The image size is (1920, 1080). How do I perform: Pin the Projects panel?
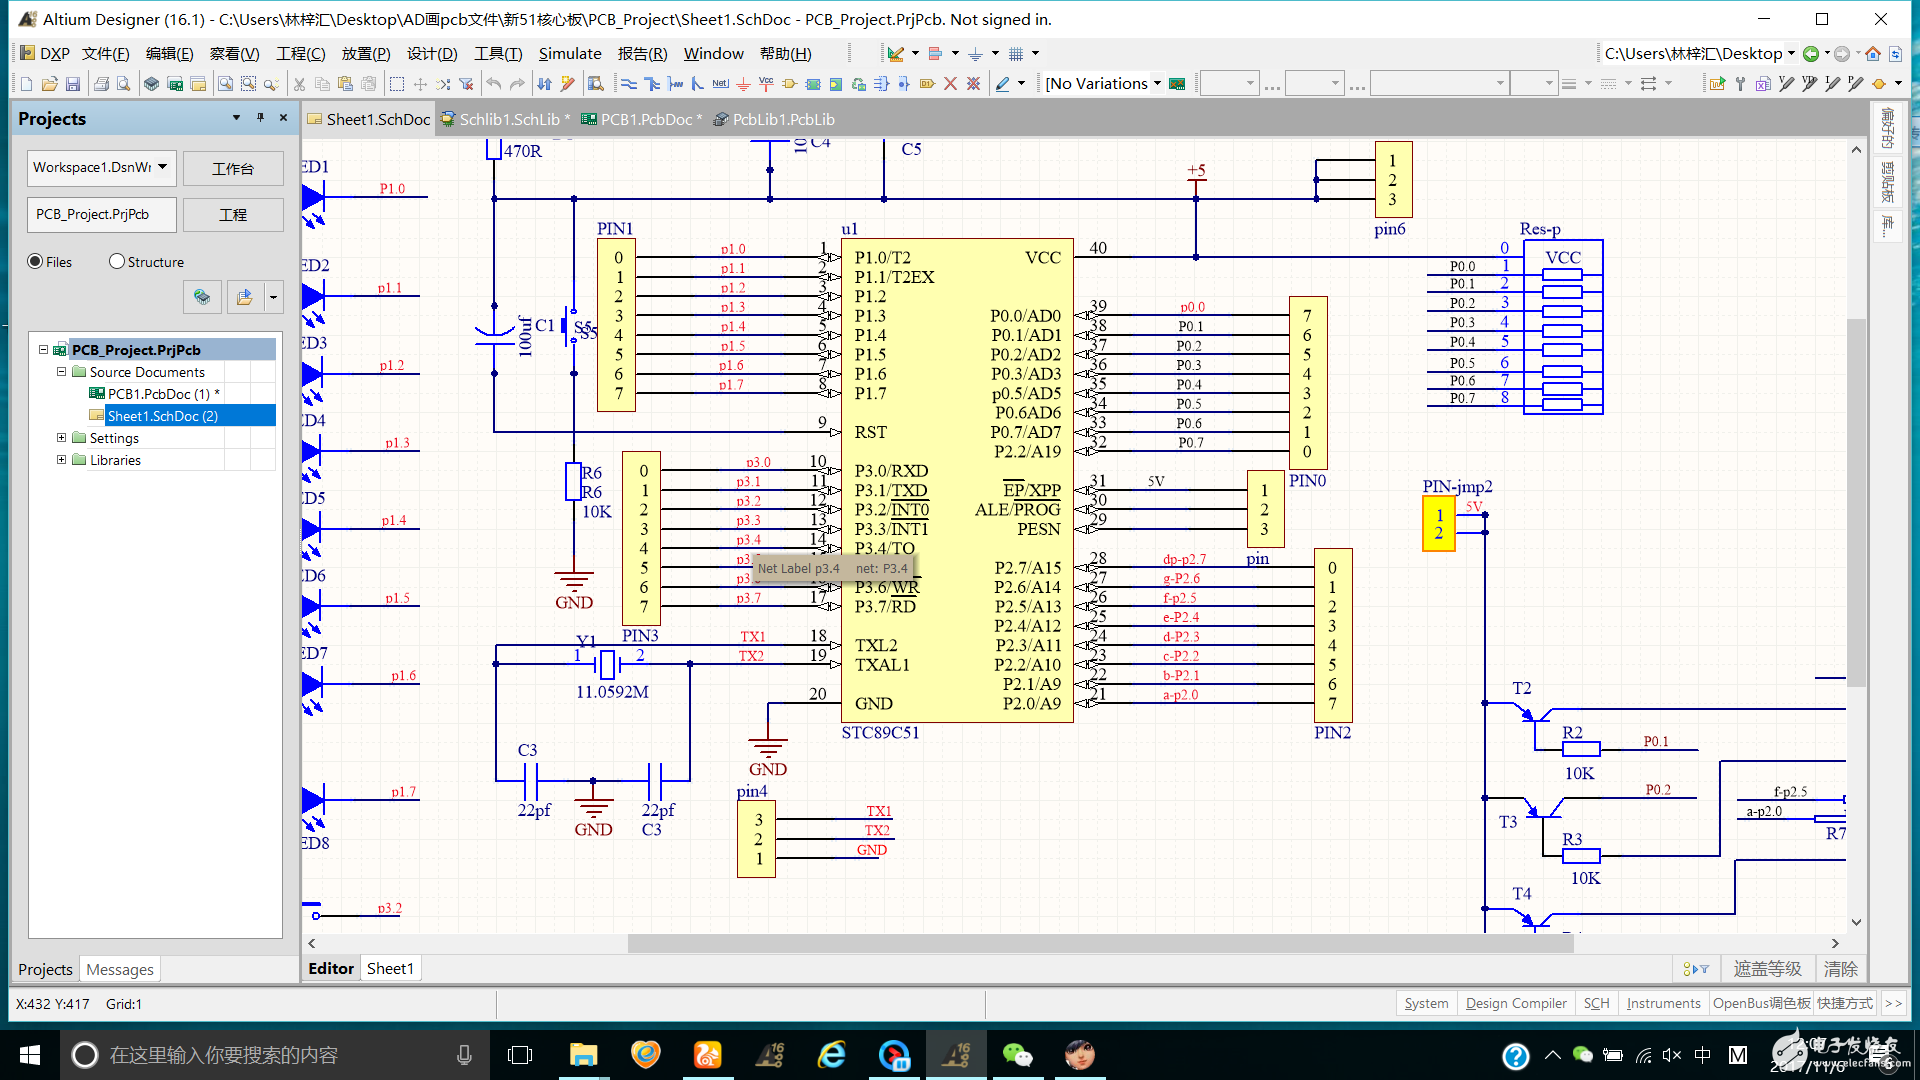click(260, 118)
